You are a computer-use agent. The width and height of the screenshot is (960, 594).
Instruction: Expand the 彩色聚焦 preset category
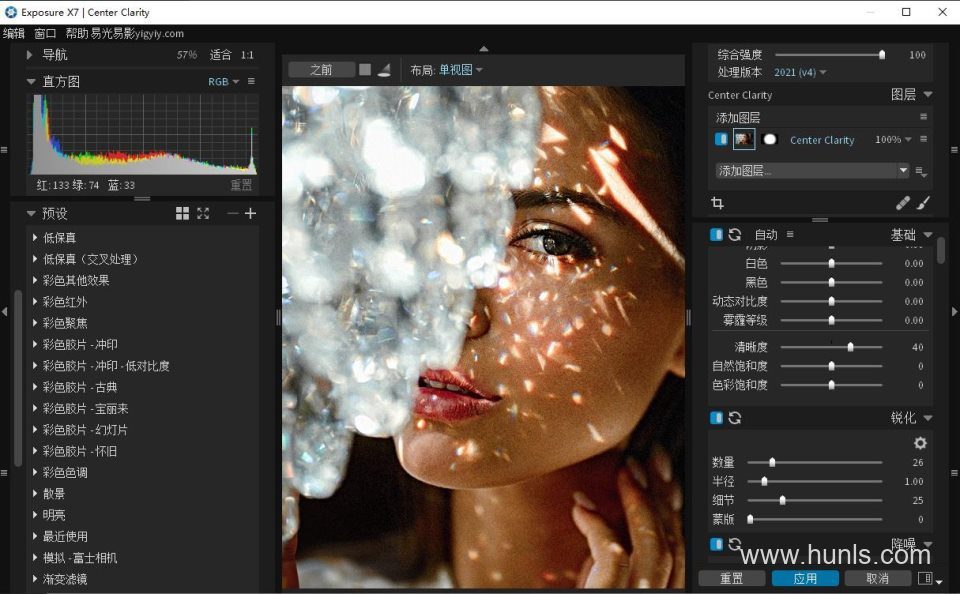(35, 323)
